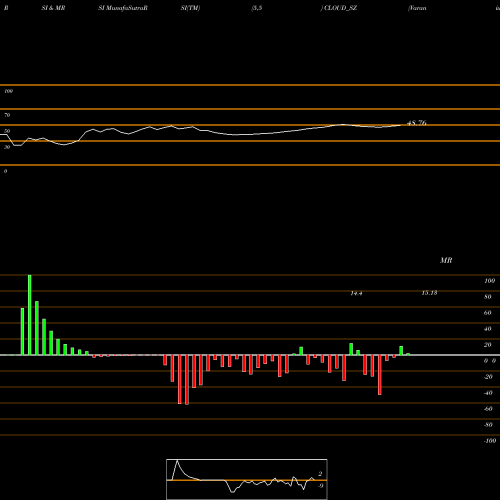Click the 14.4 value in MR panel
Image resolution: width=500 pixels, height=500 pixels.
(356, 293)
